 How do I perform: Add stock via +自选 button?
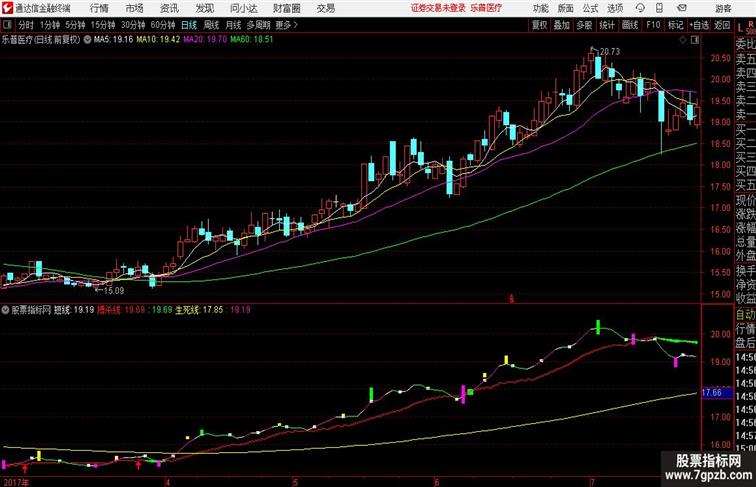(699, 25)
